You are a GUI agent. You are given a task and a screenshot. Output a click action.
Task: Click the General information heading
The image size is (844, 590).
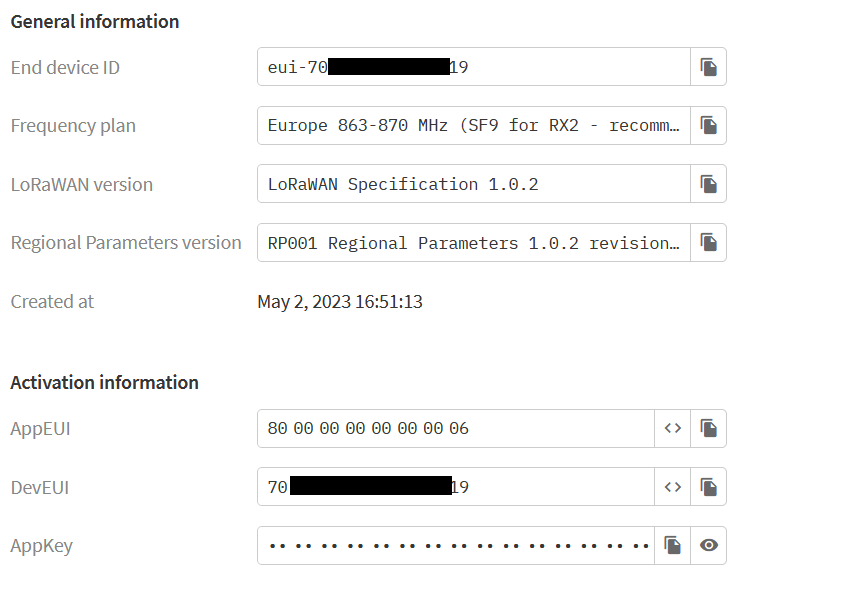click(95, 21)
